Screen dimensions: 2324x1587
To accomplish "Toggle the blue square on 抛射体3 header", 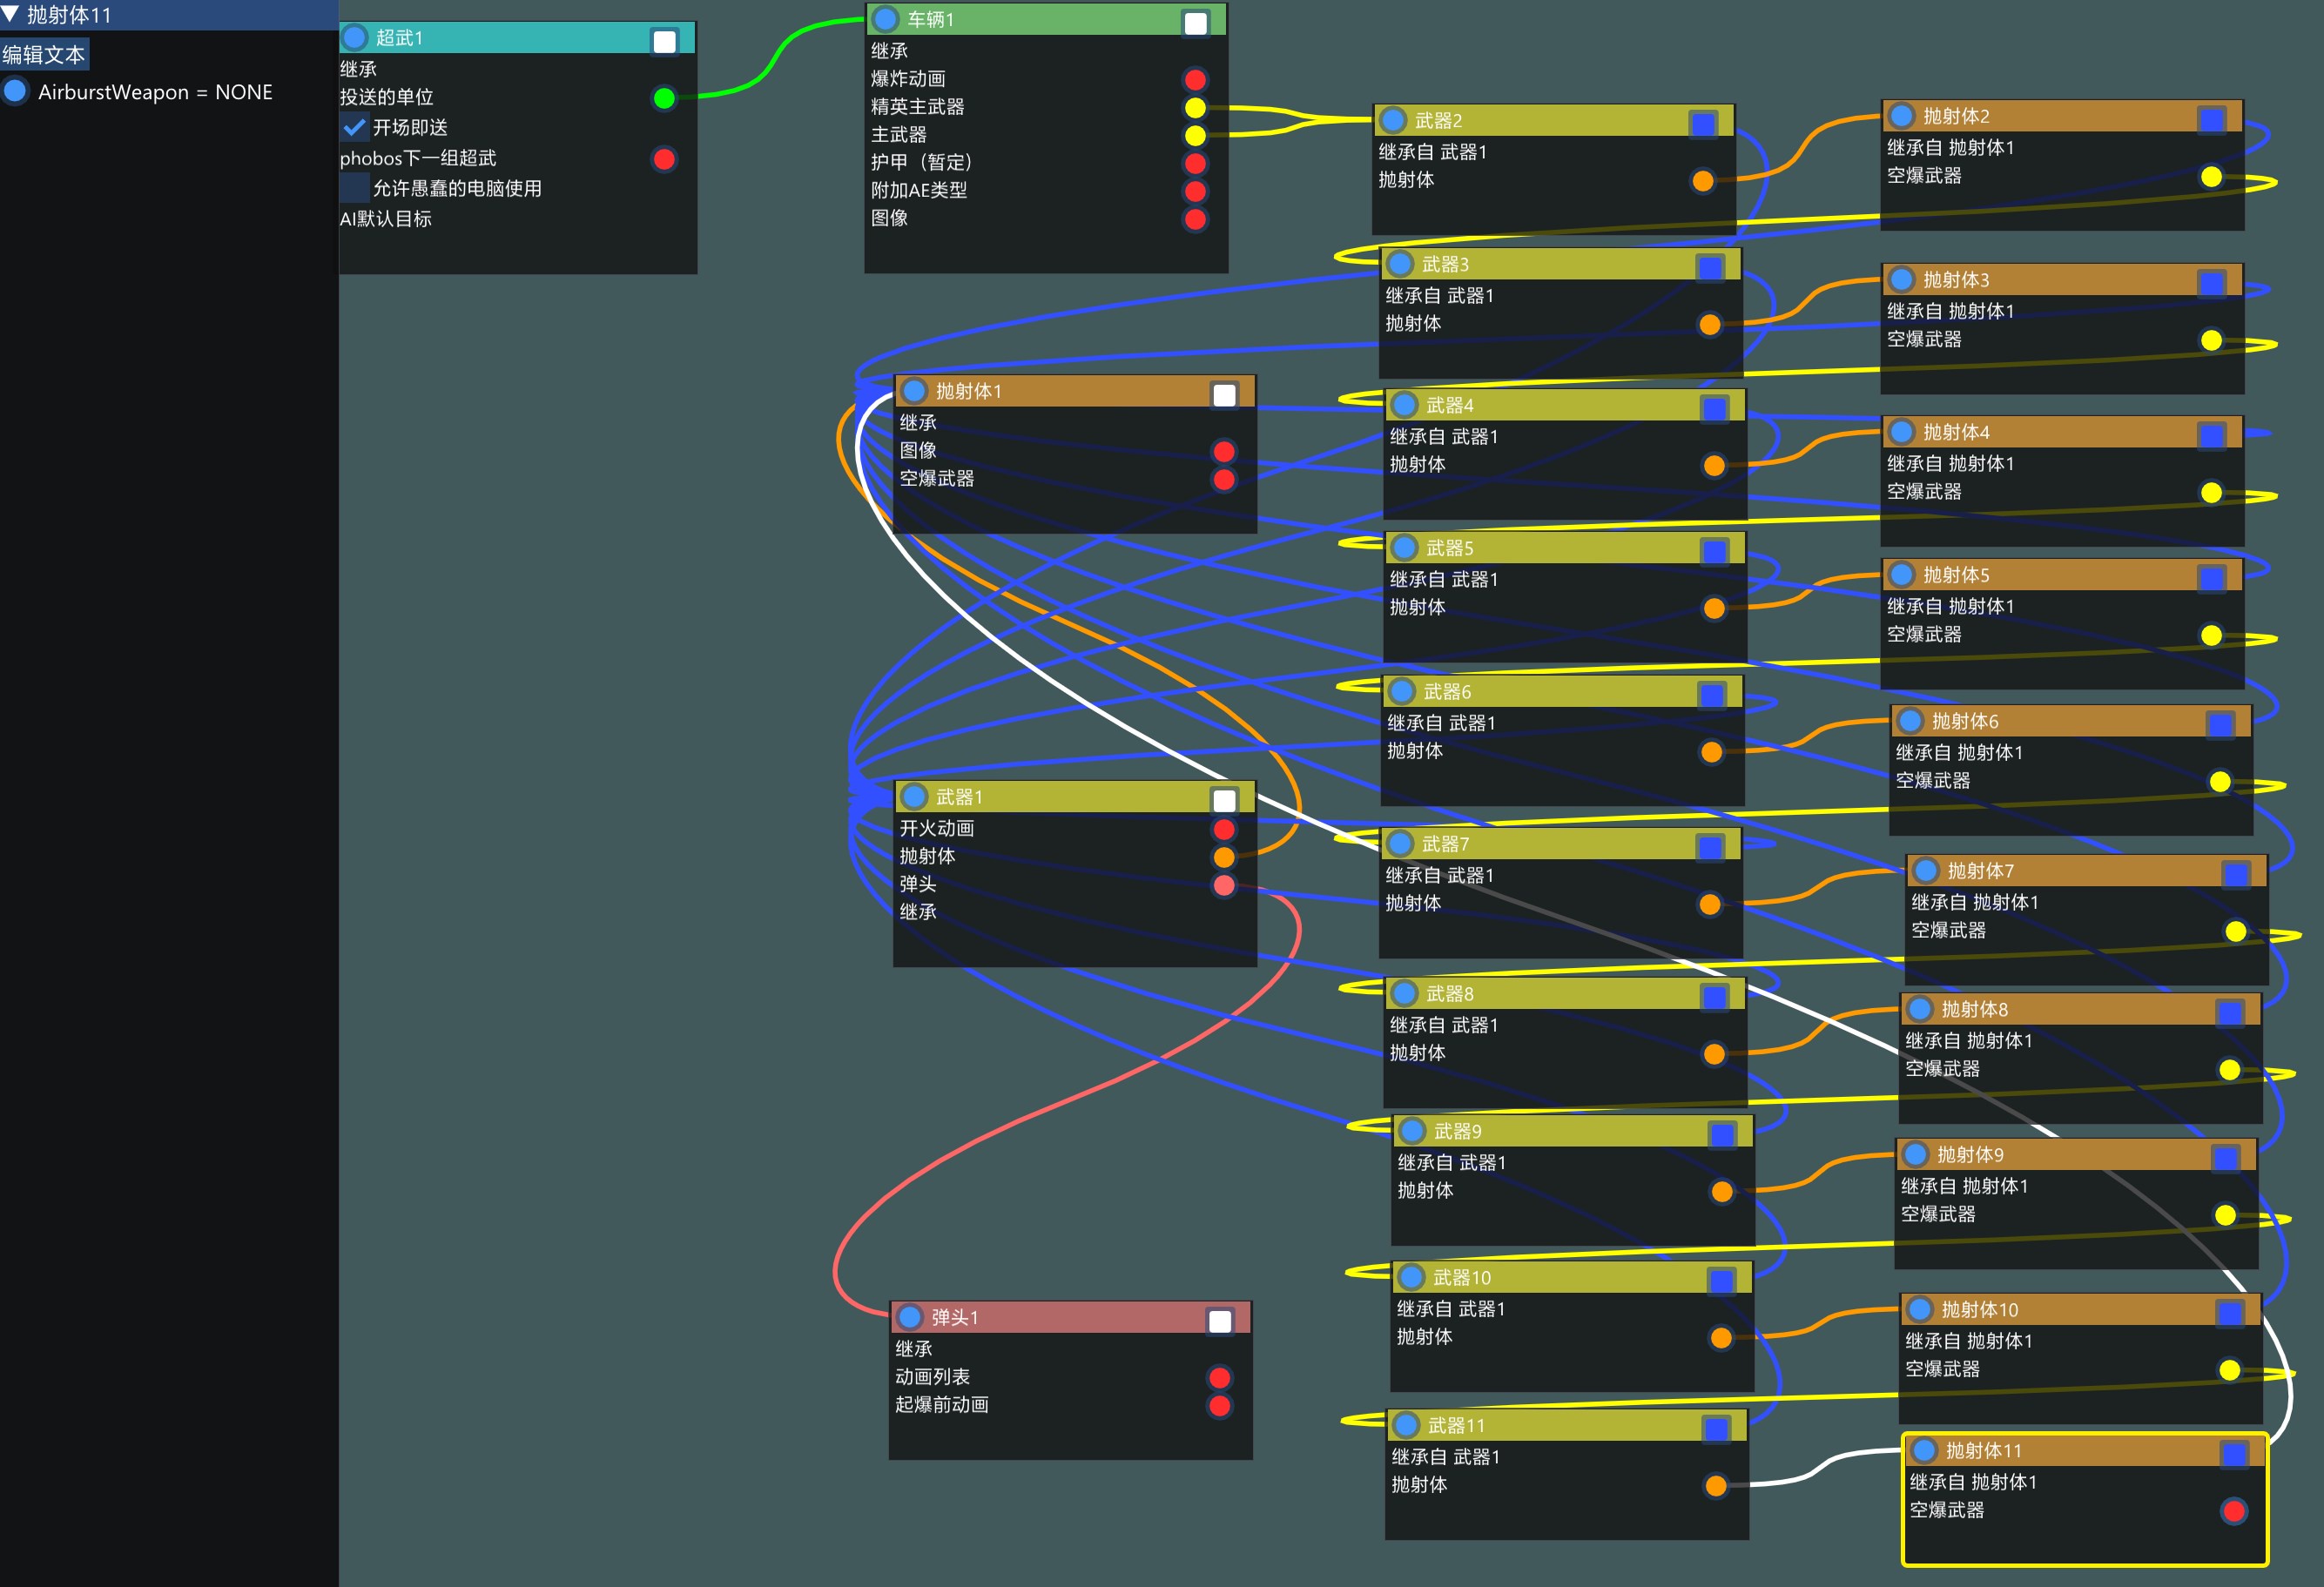I will click(2211, 283).
